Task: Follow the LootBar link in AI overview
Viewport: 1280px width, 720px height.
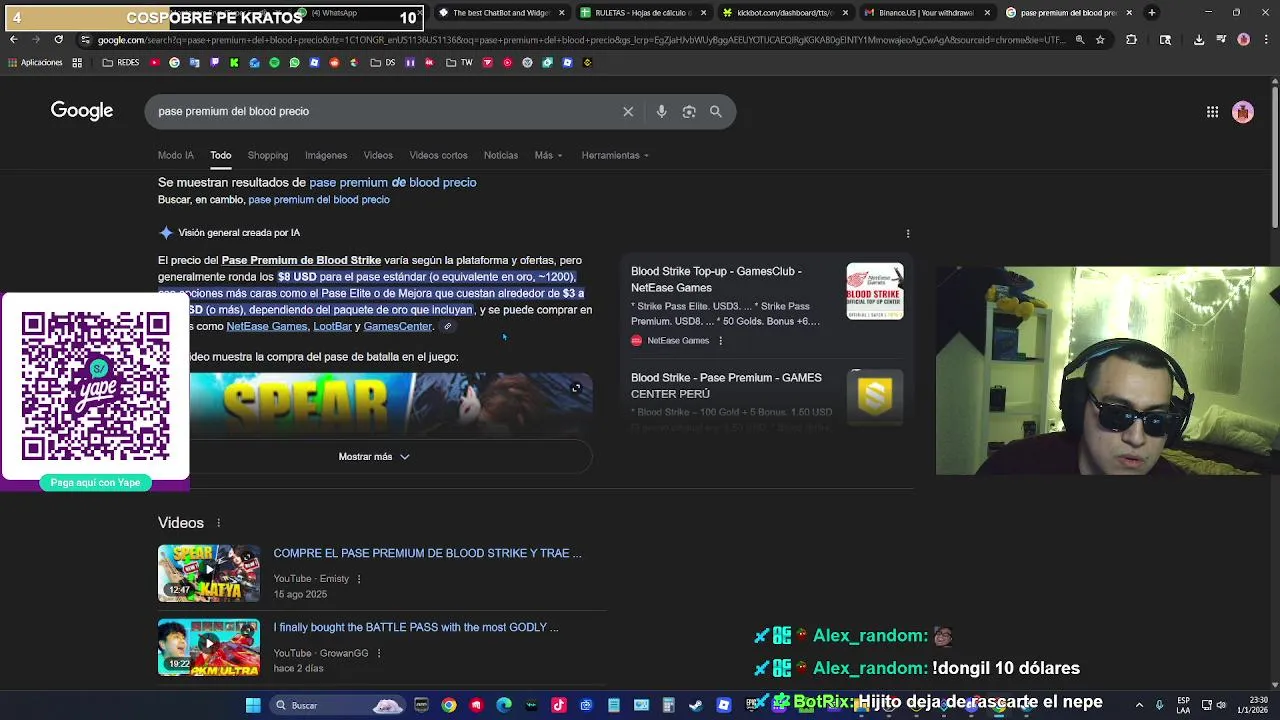Action: (x=332, y=326)
